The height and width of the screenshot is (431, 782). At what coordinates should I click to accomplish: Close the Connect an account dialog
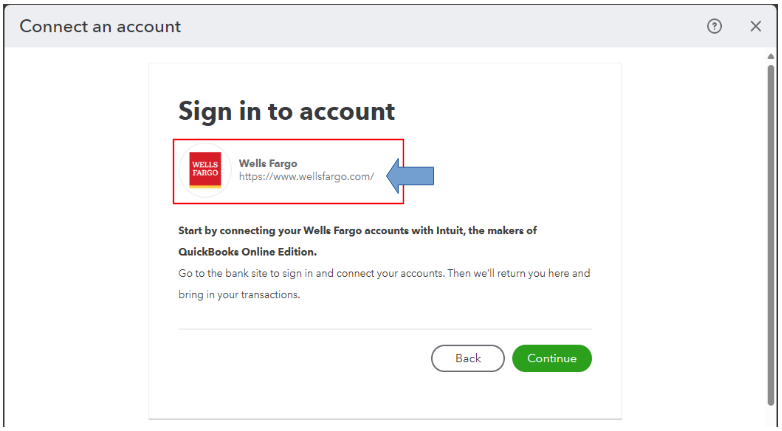[x=756, y=27]
